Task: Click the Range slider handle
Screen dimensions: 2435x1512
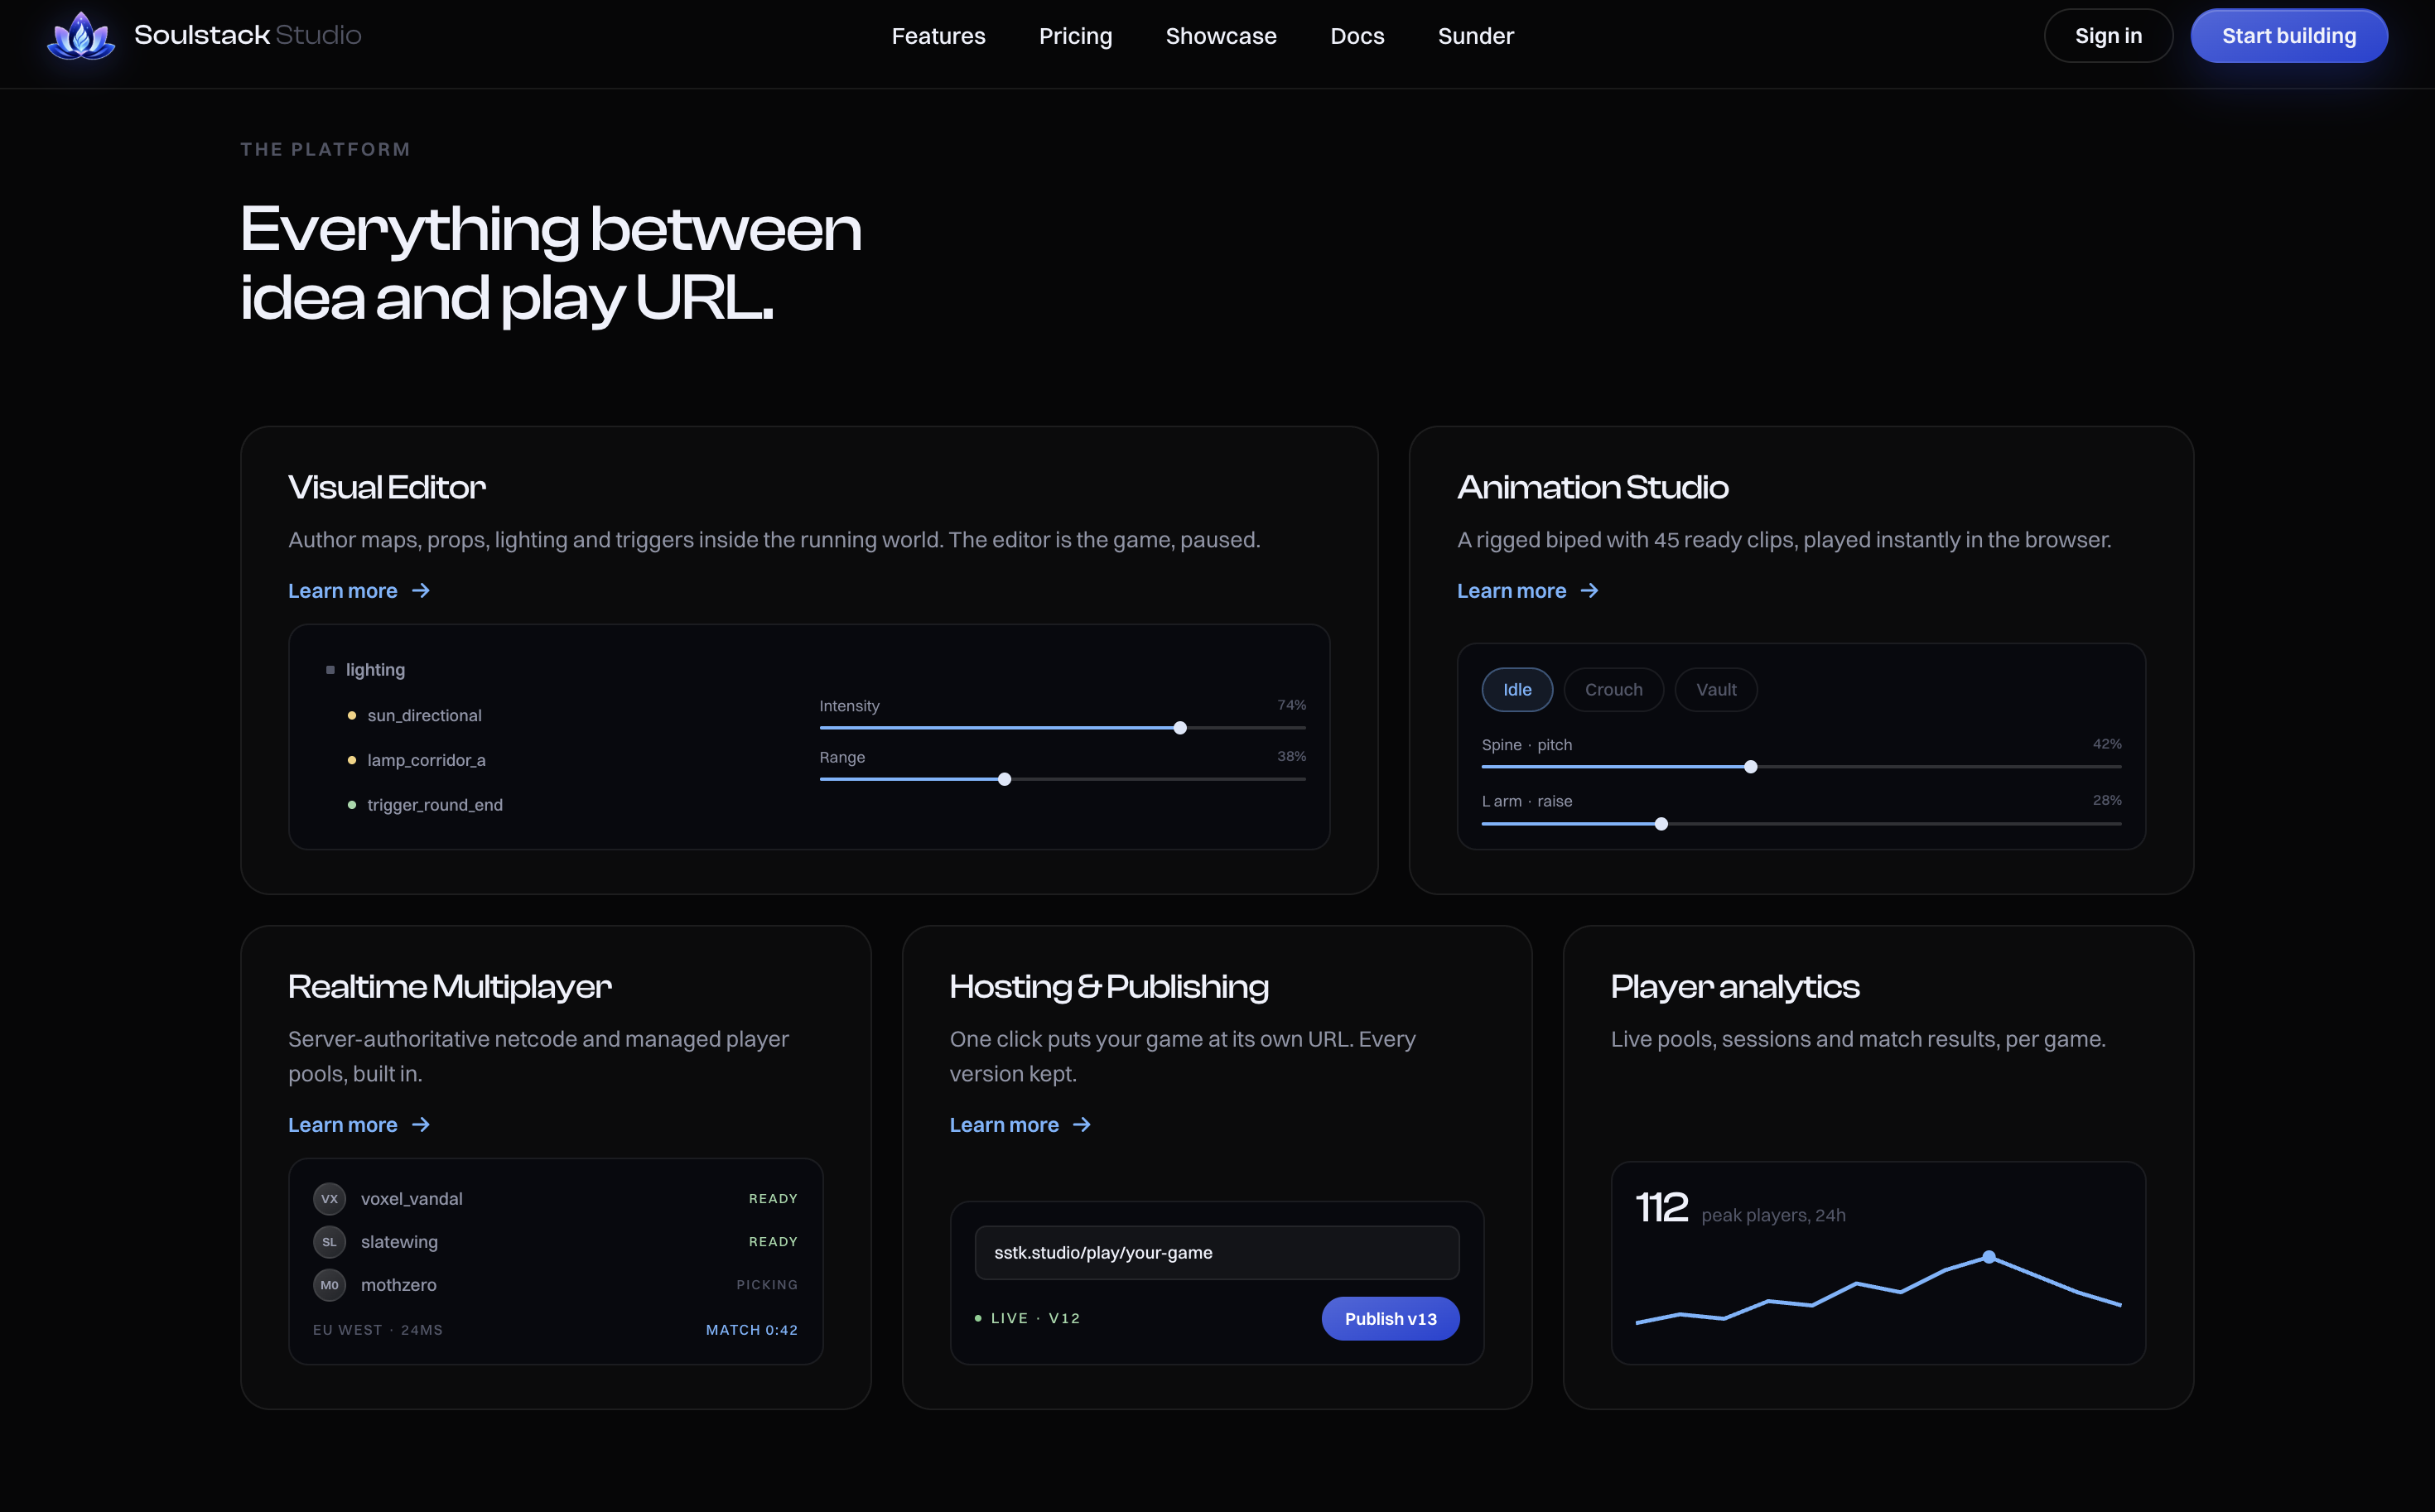Action: (x=1004, y=779)
